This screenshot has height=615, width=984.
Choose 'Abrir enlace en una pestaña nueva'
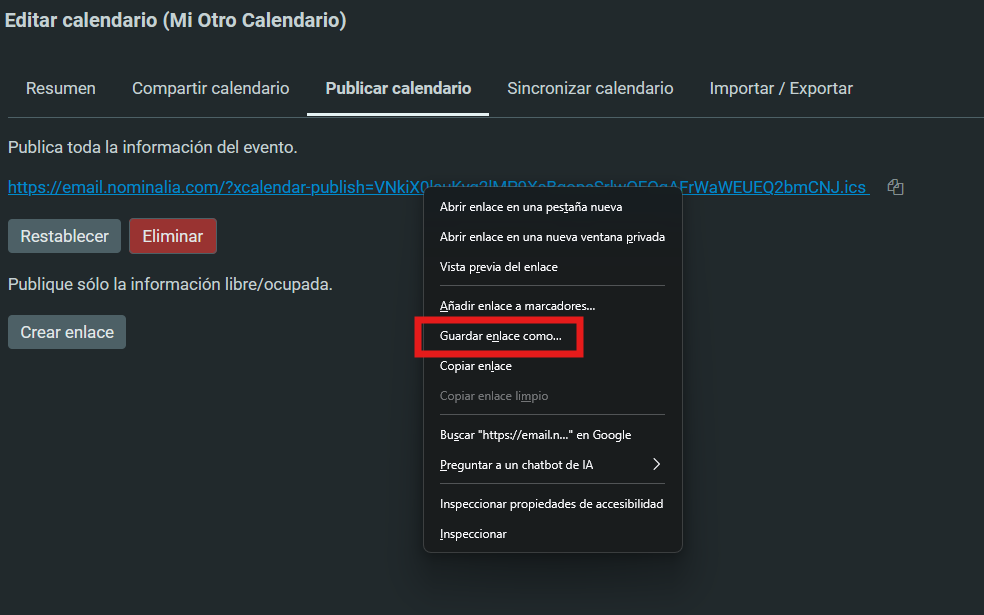pos(531,207)
